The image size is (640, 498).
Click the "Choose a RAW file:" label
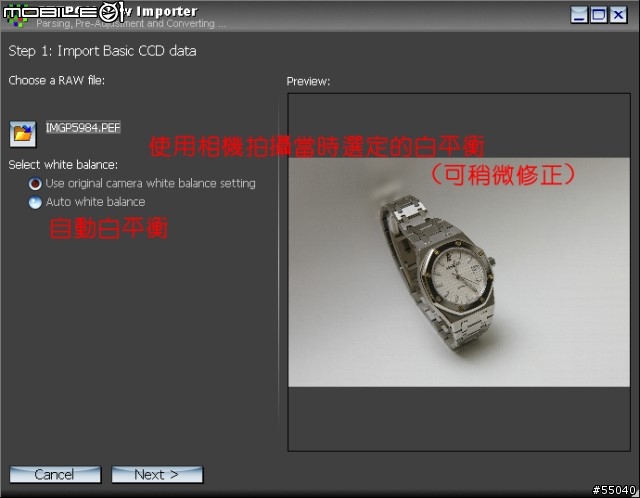point(57,80)
